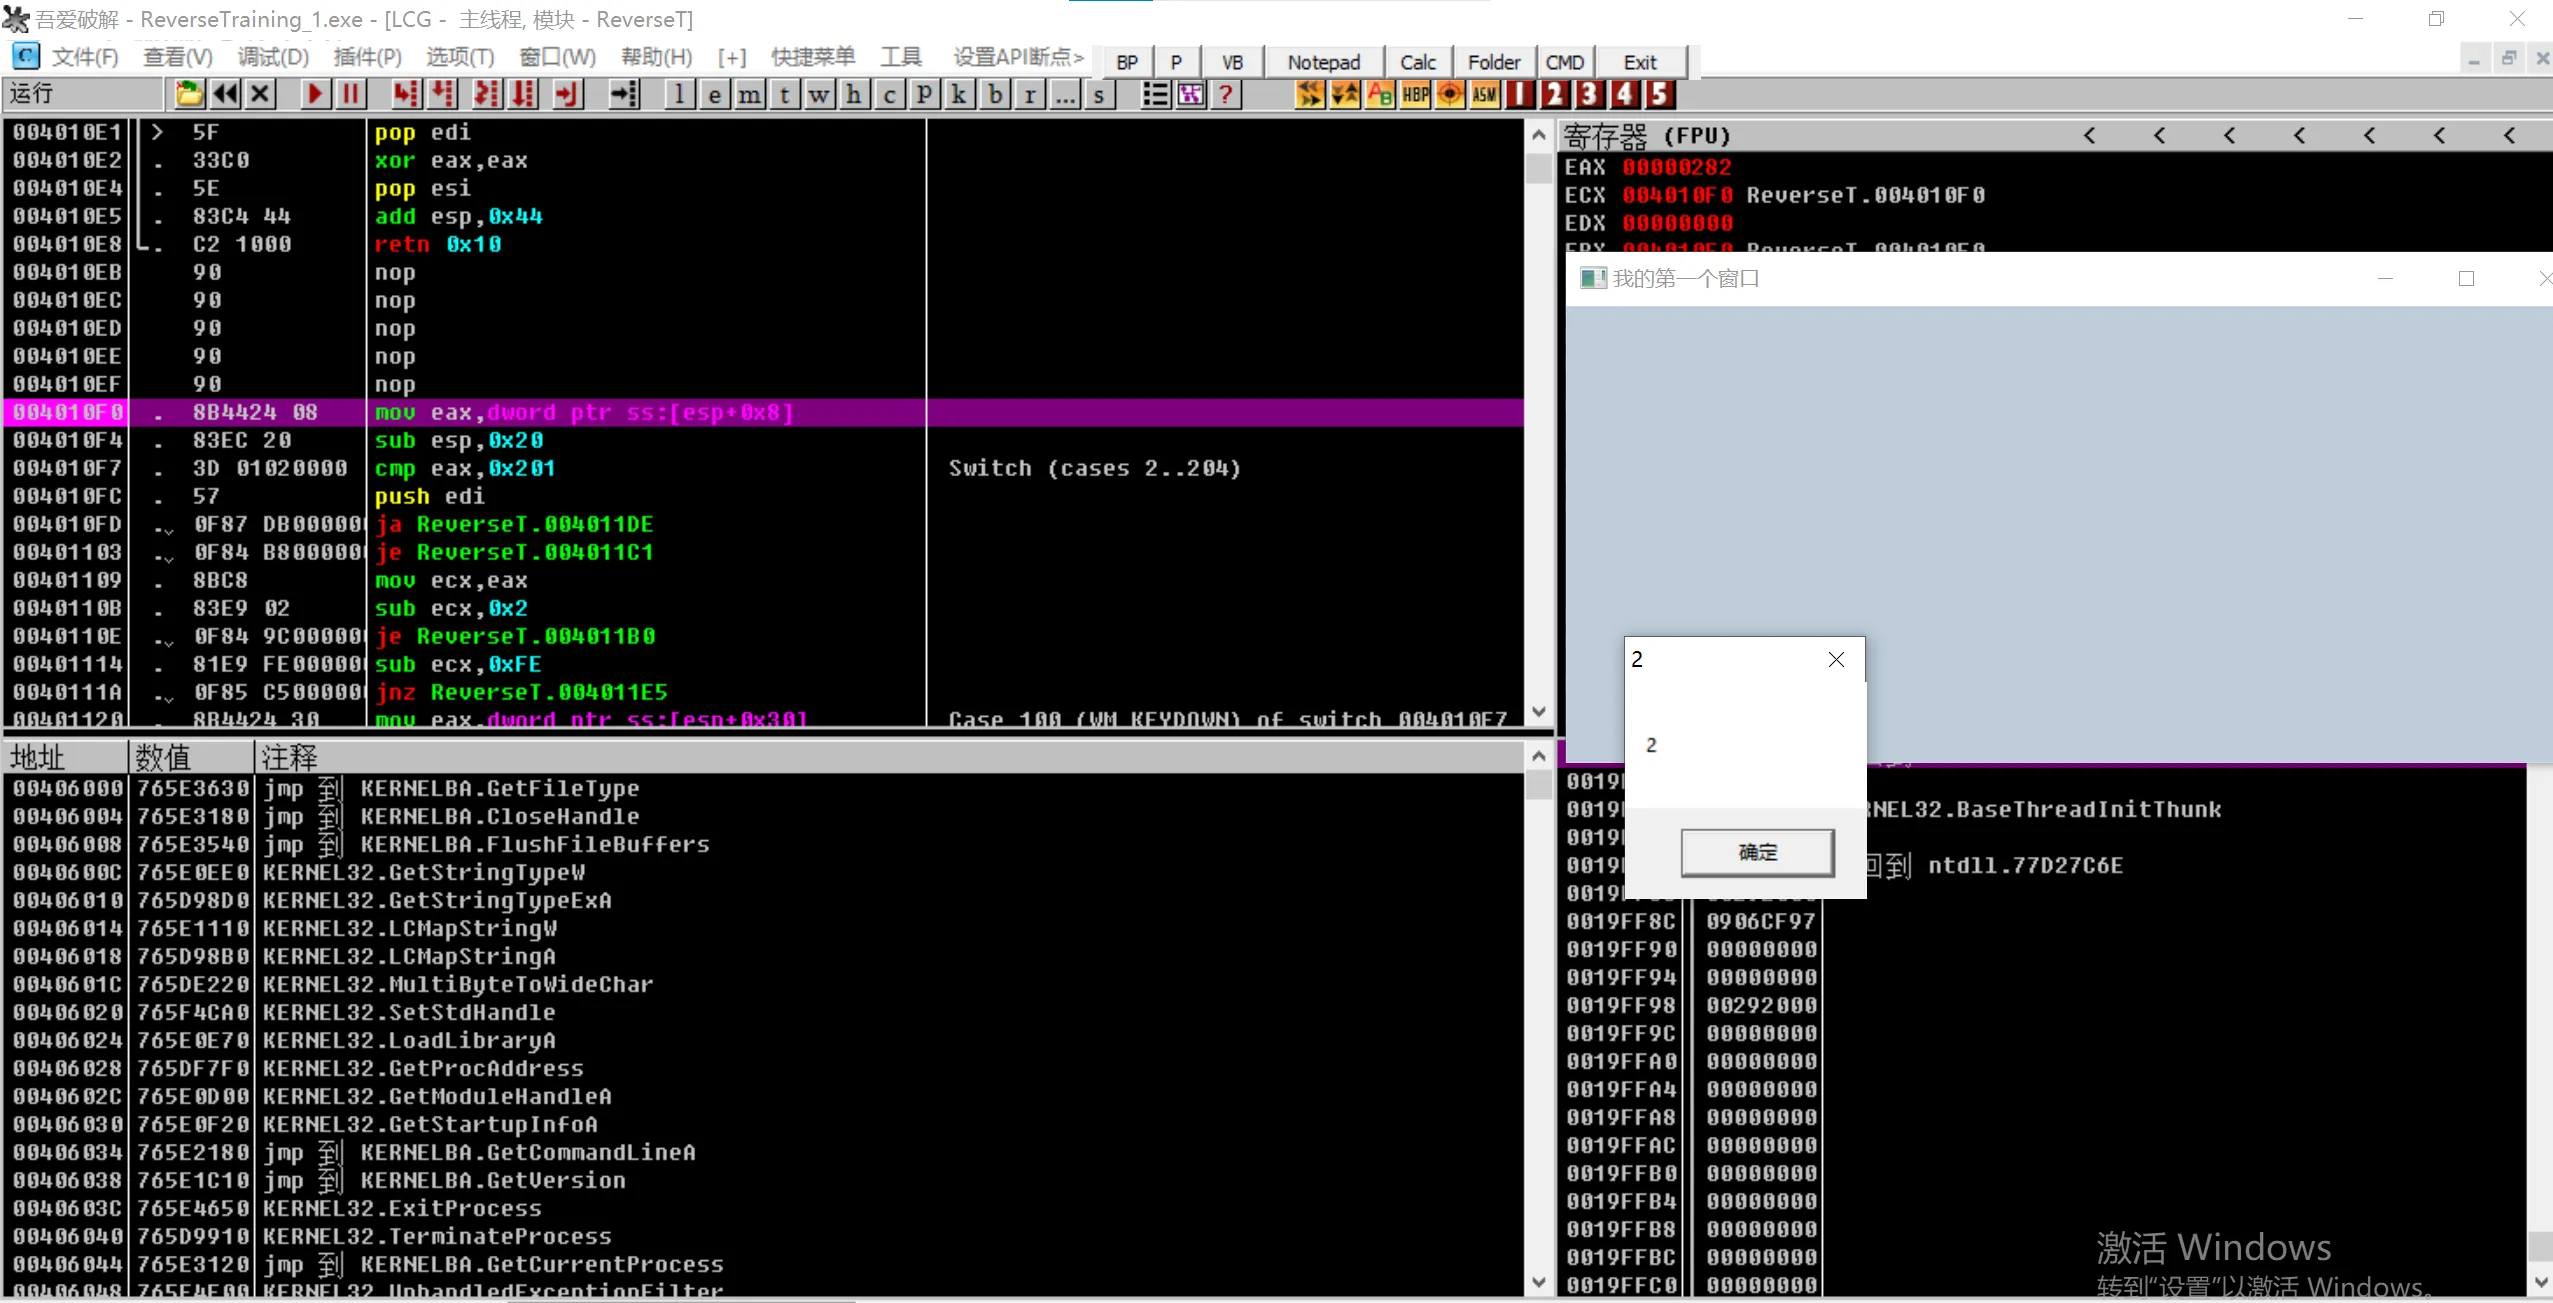Click the ASM toolbar icon

point(1484,95)
